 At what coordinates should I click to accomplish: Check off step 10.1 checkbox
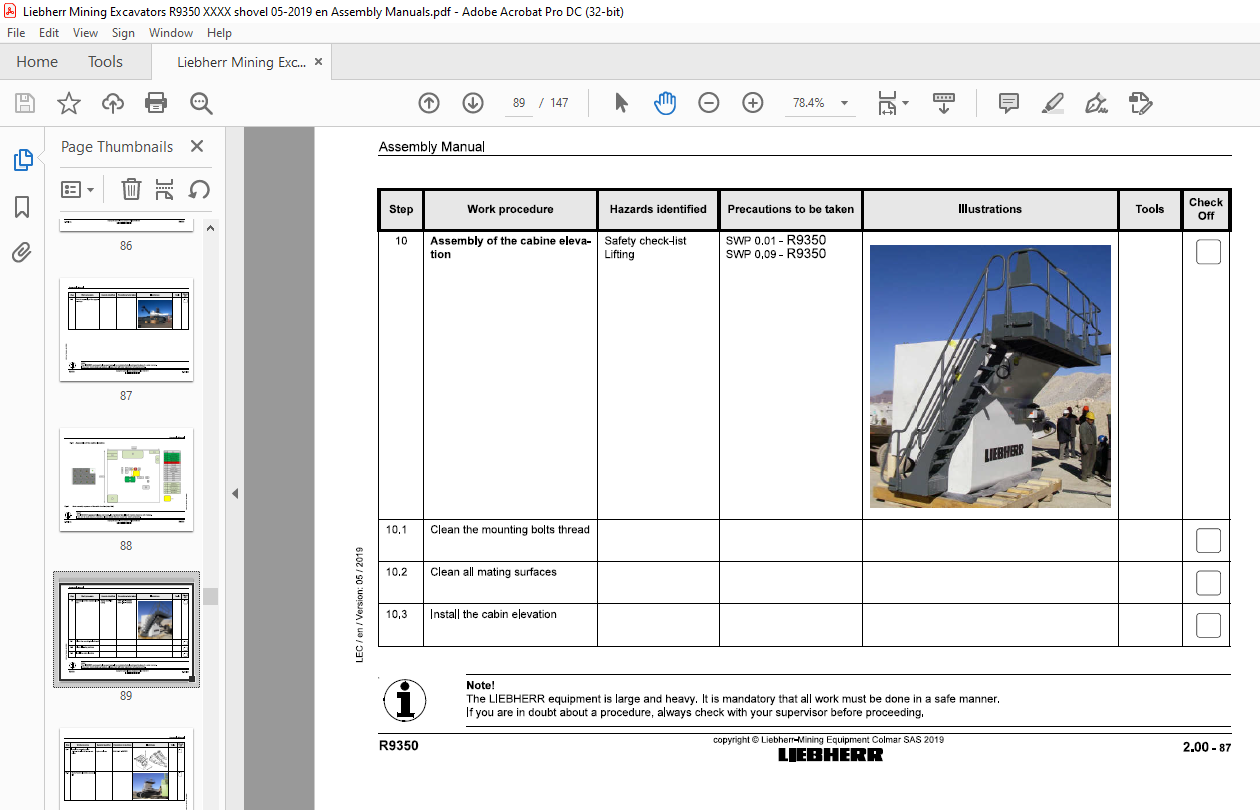[1208, 541]
